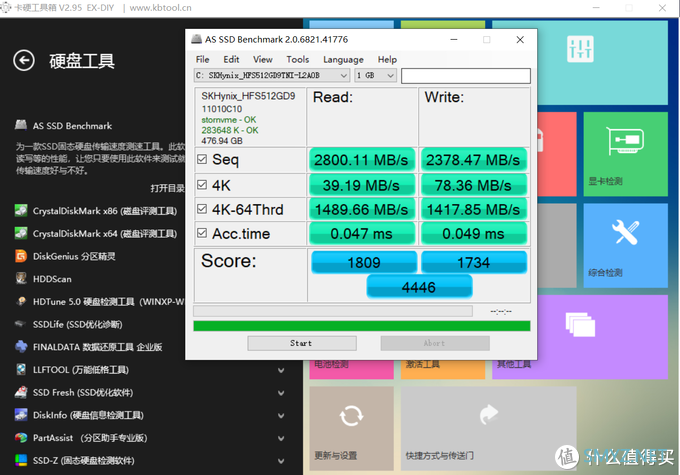680x475 pixels.
Task: Open the View menu
Action: (x=263, y=59)
